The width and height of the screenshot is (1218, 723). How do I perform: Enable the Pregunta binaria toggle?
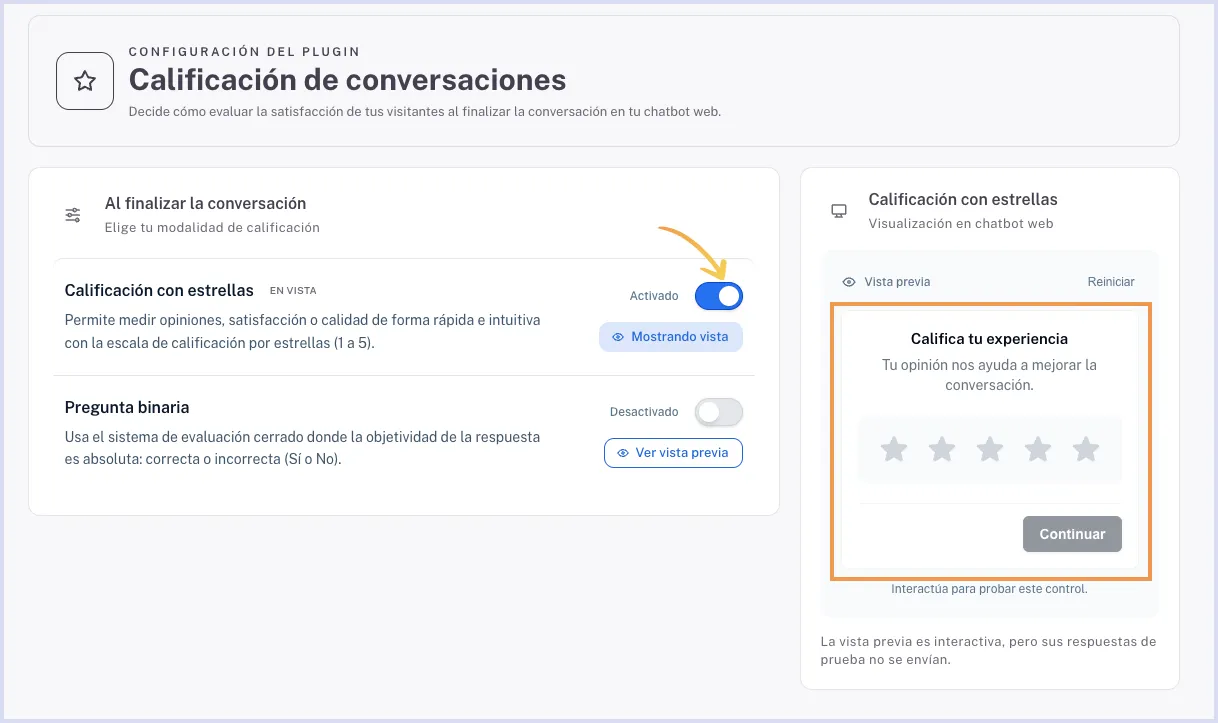point(719,412)
